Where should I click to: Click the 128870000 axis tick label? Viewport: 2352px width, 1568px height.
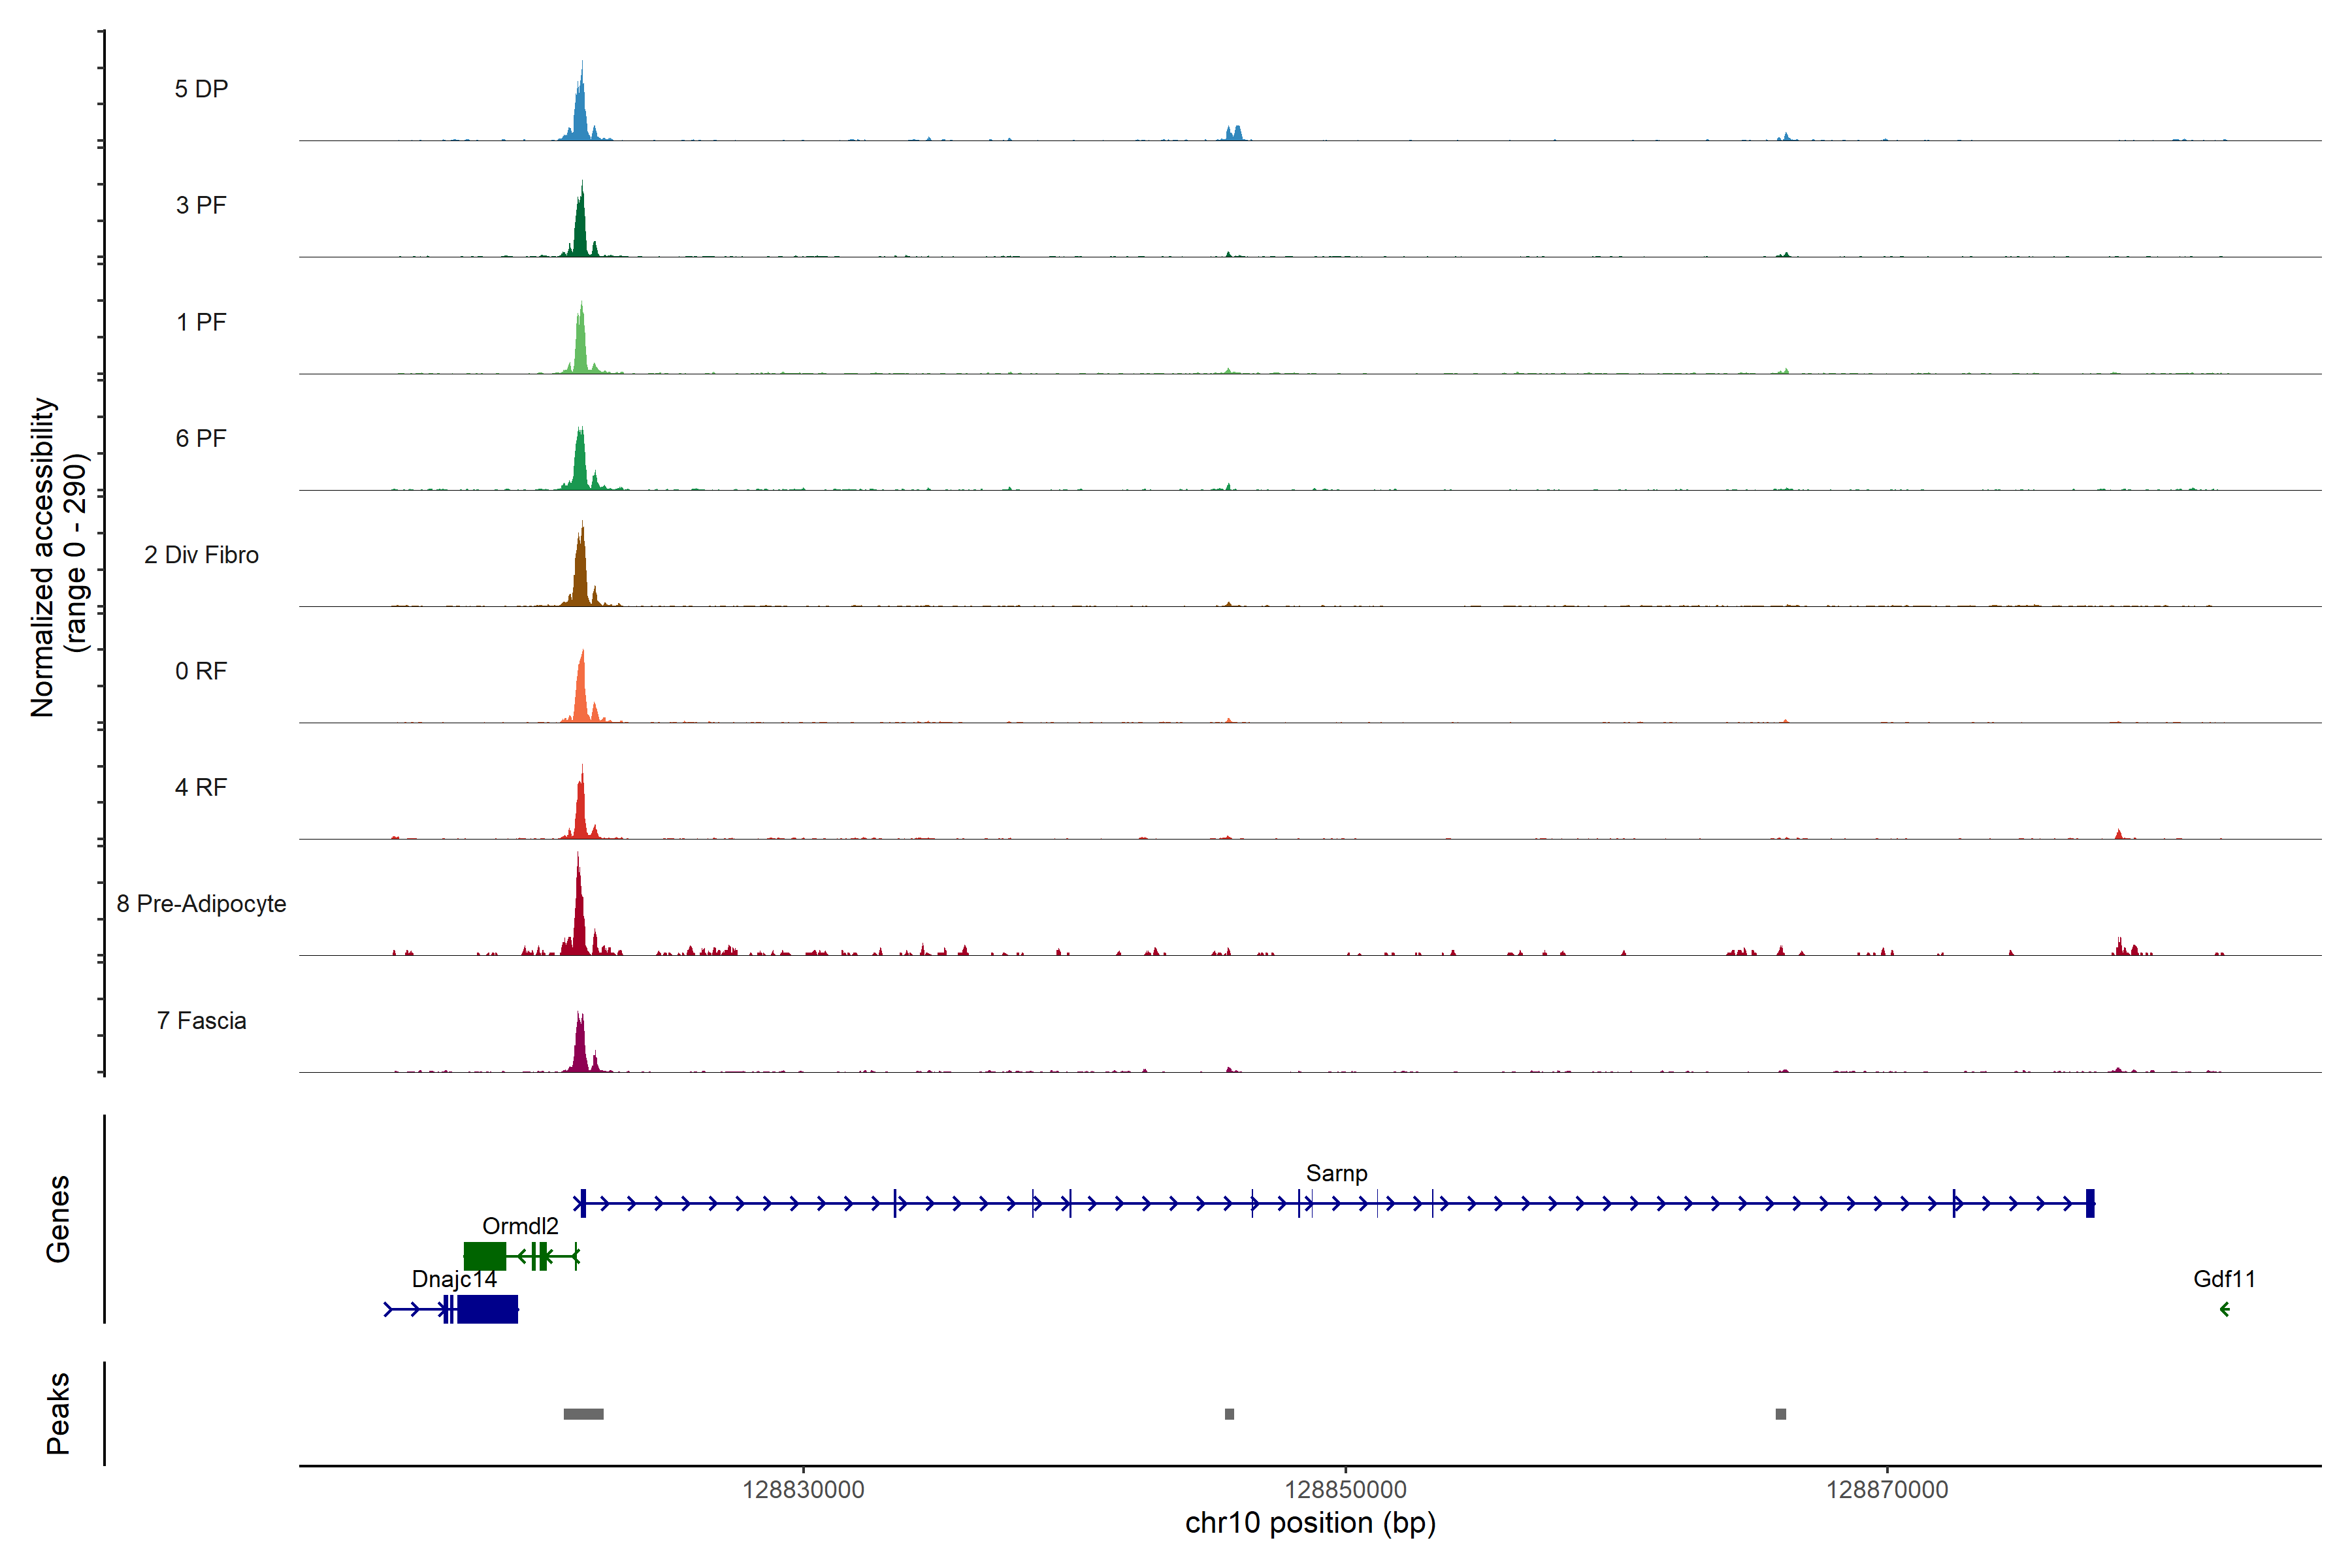1887,1489
